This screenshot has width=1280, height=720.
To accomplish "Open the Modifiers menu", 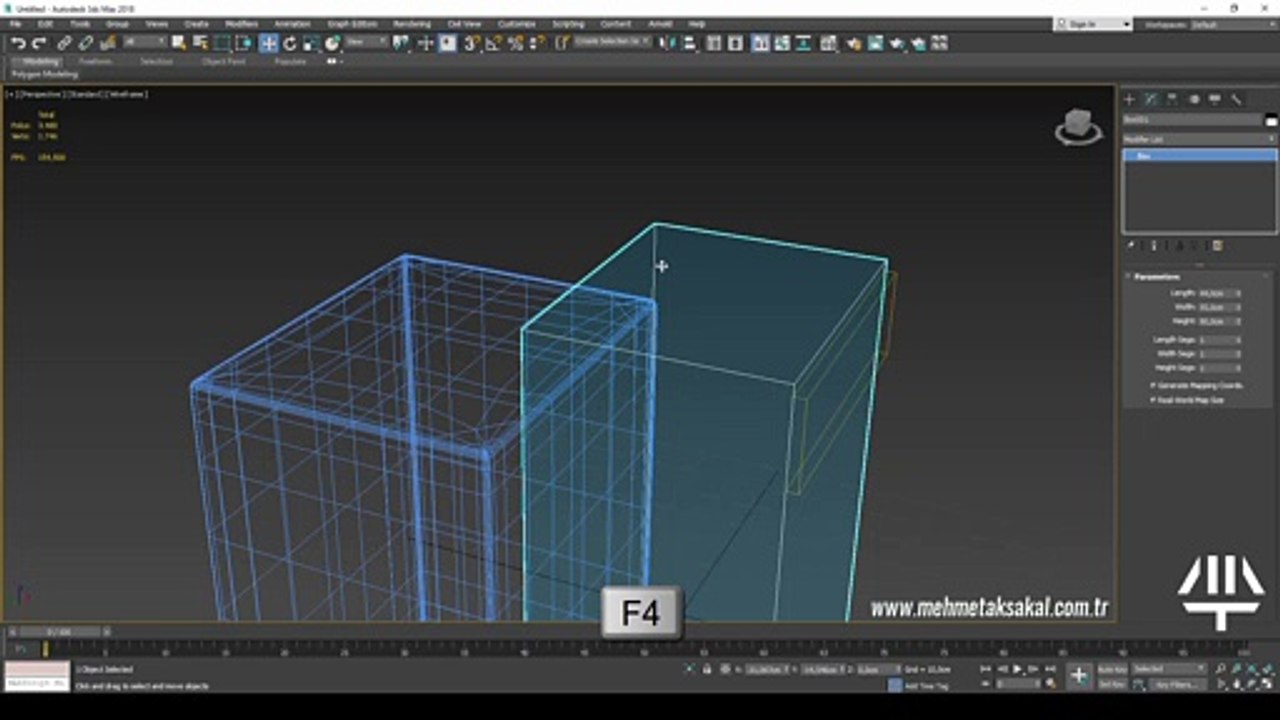I will click(x=241, y=23).
